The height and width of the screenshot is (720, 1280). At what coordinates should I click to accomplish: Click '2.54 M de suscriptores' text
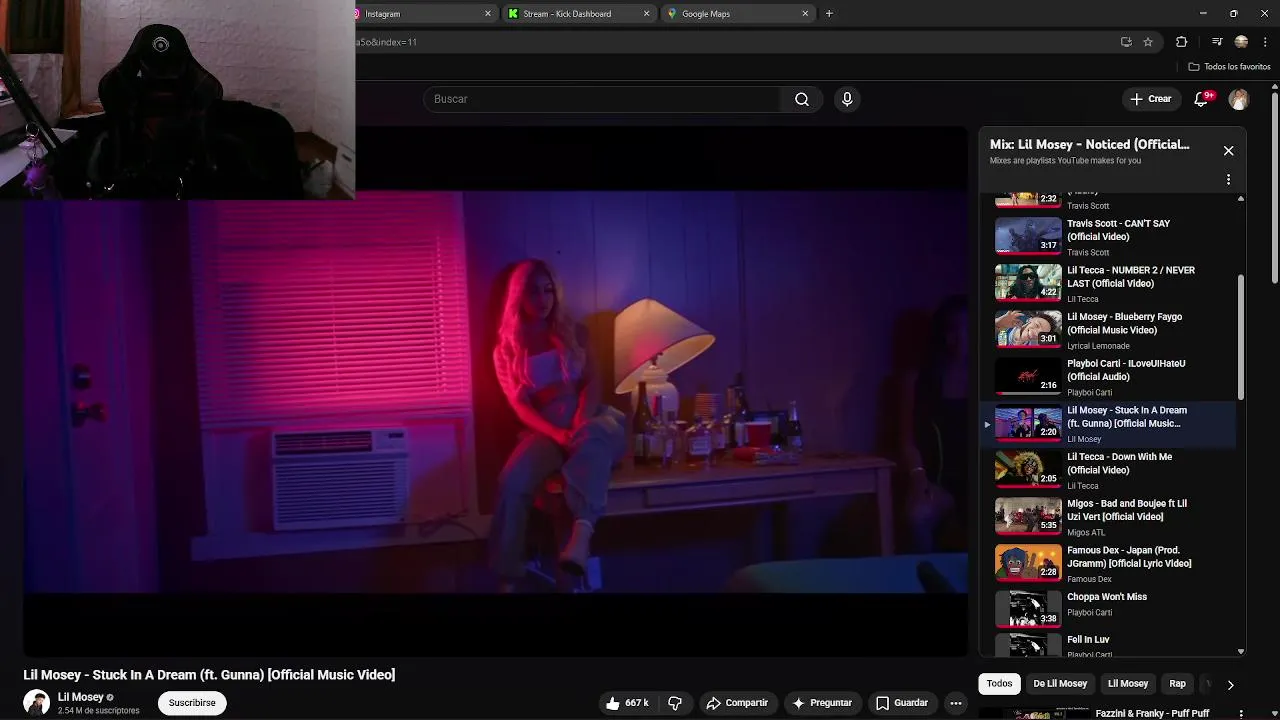coord(99,711)
